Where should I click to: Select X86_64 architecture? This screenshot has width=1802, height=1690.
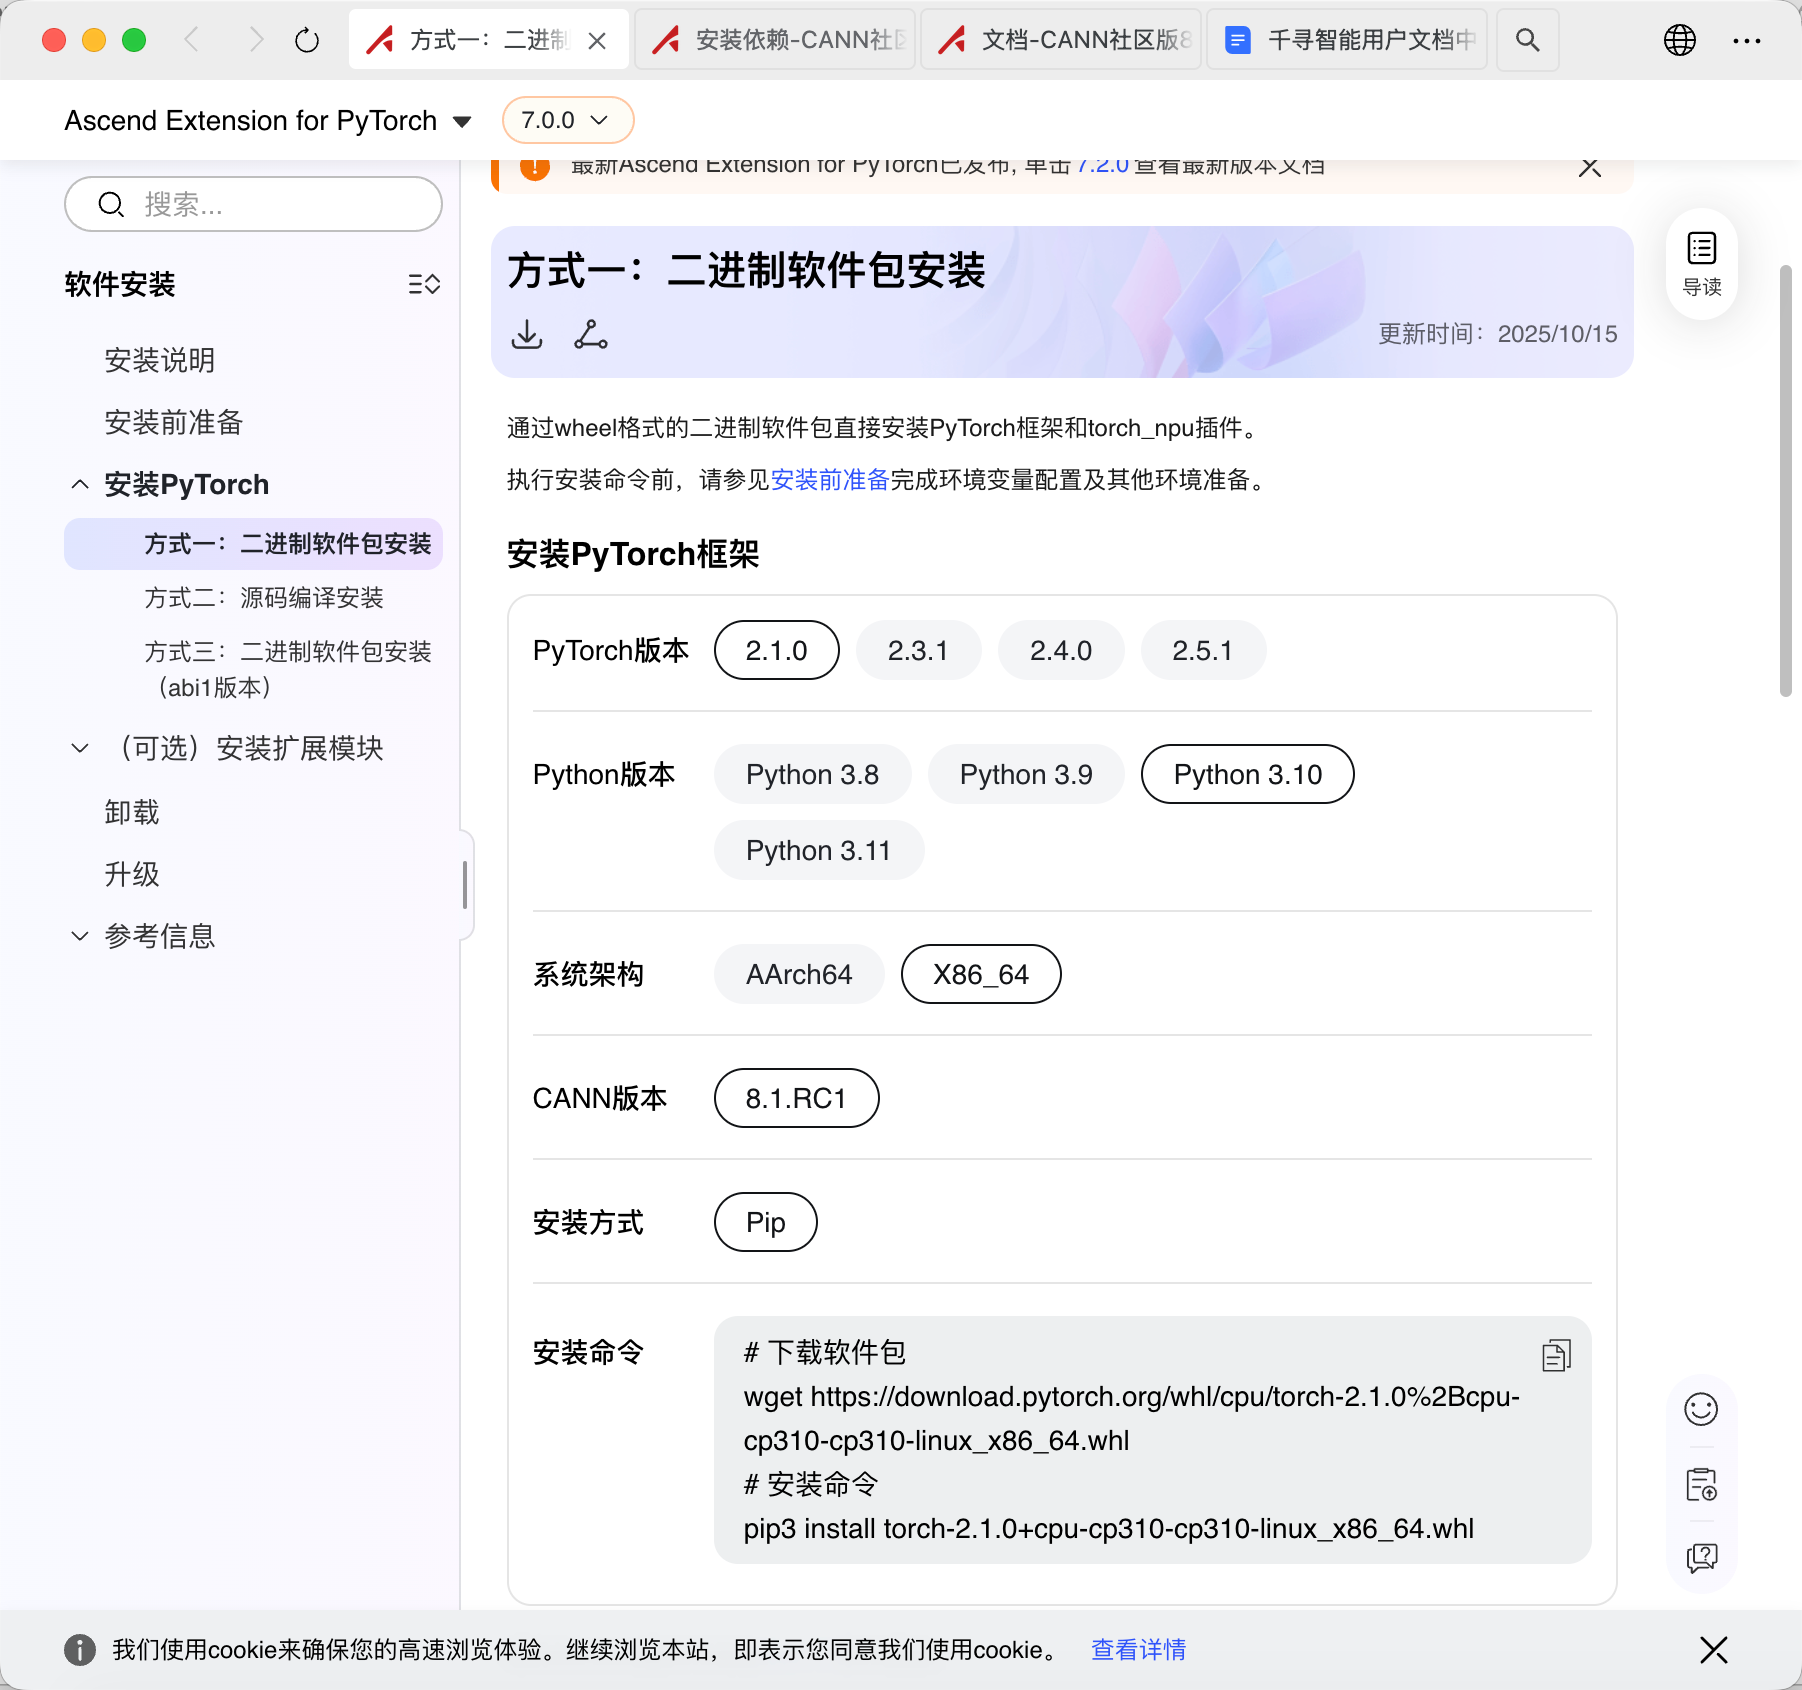980,974
